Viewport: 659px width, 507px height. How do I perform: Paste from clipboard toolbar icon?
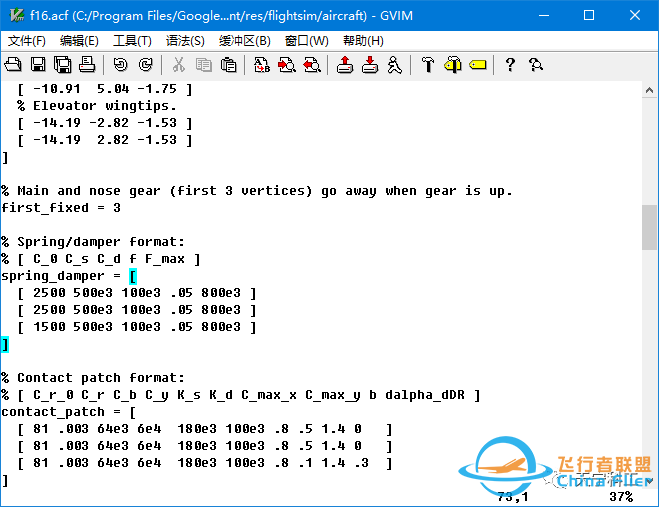click(229, 65)
